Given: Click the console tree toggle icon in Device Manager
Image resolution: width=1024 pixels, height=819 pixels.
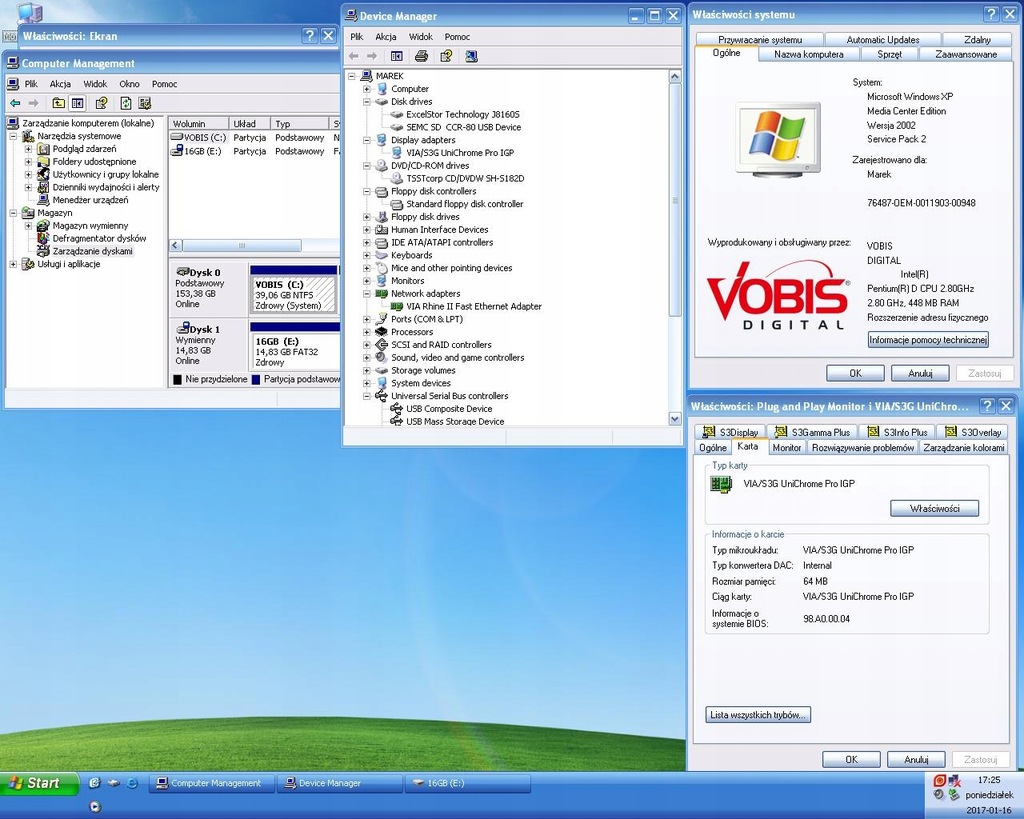Looking at the screenshot, I should [396, 56].
